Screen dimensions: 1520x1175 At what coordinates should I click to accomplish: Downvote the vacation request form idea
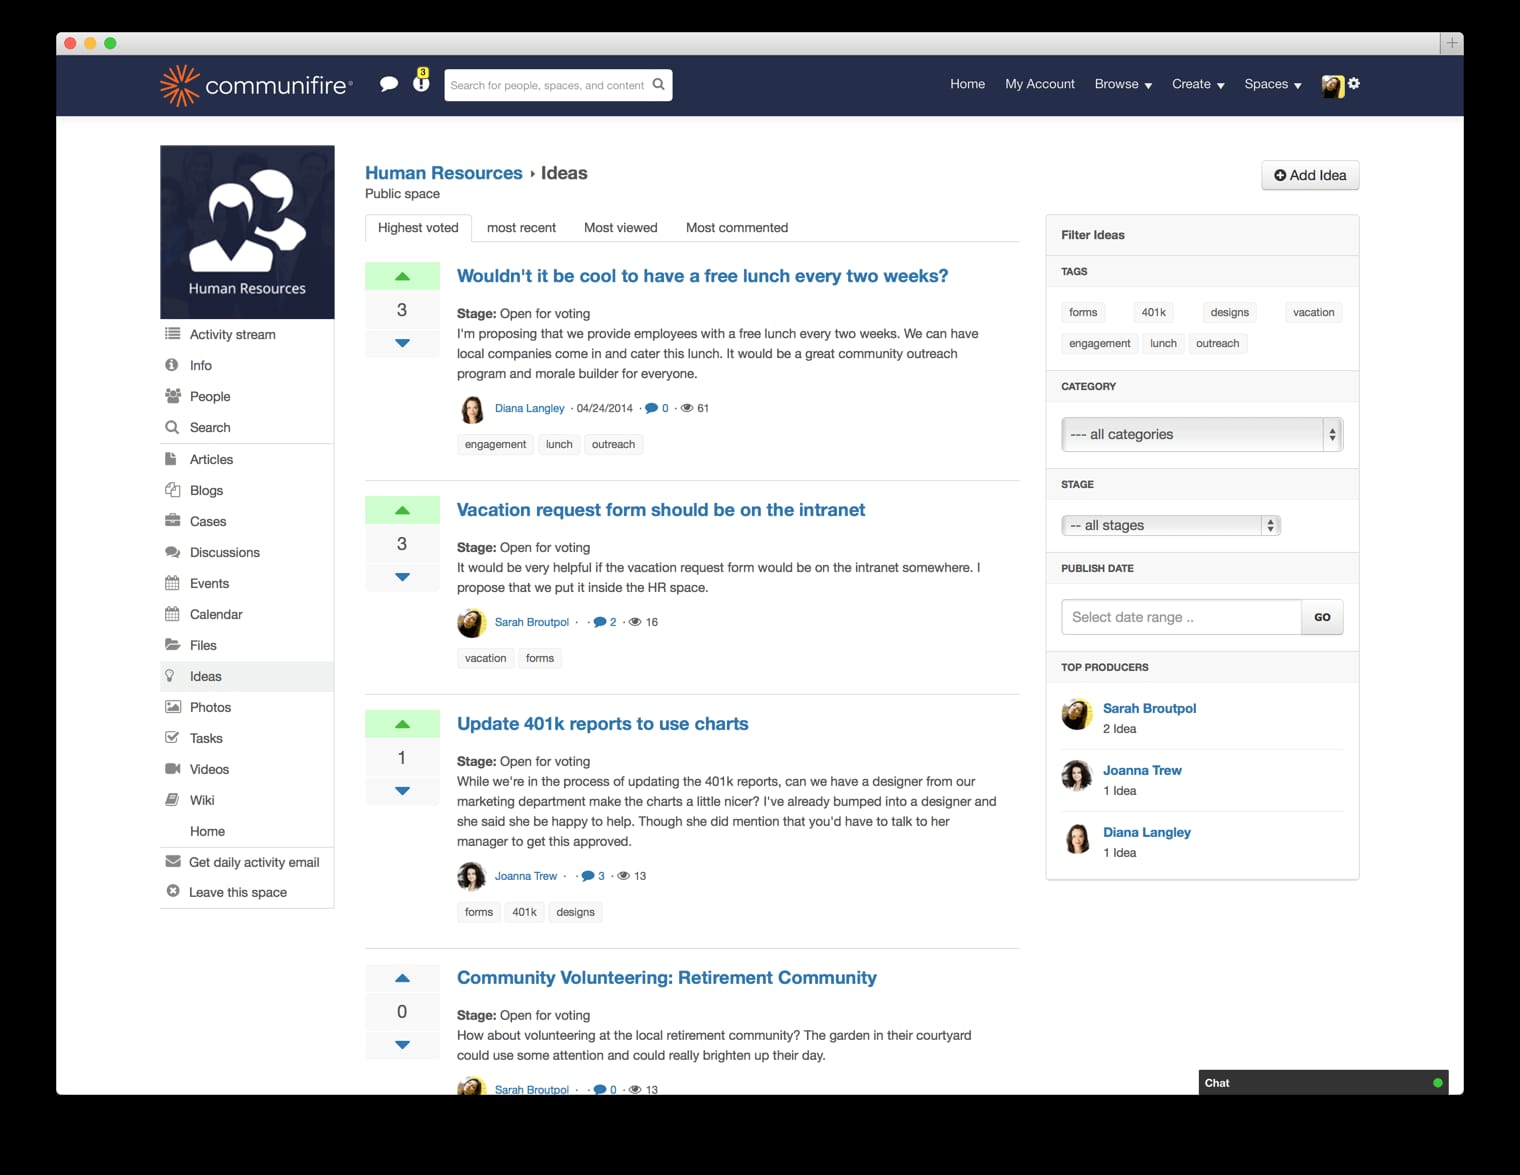pyautogui.click(x=402, y=577)
